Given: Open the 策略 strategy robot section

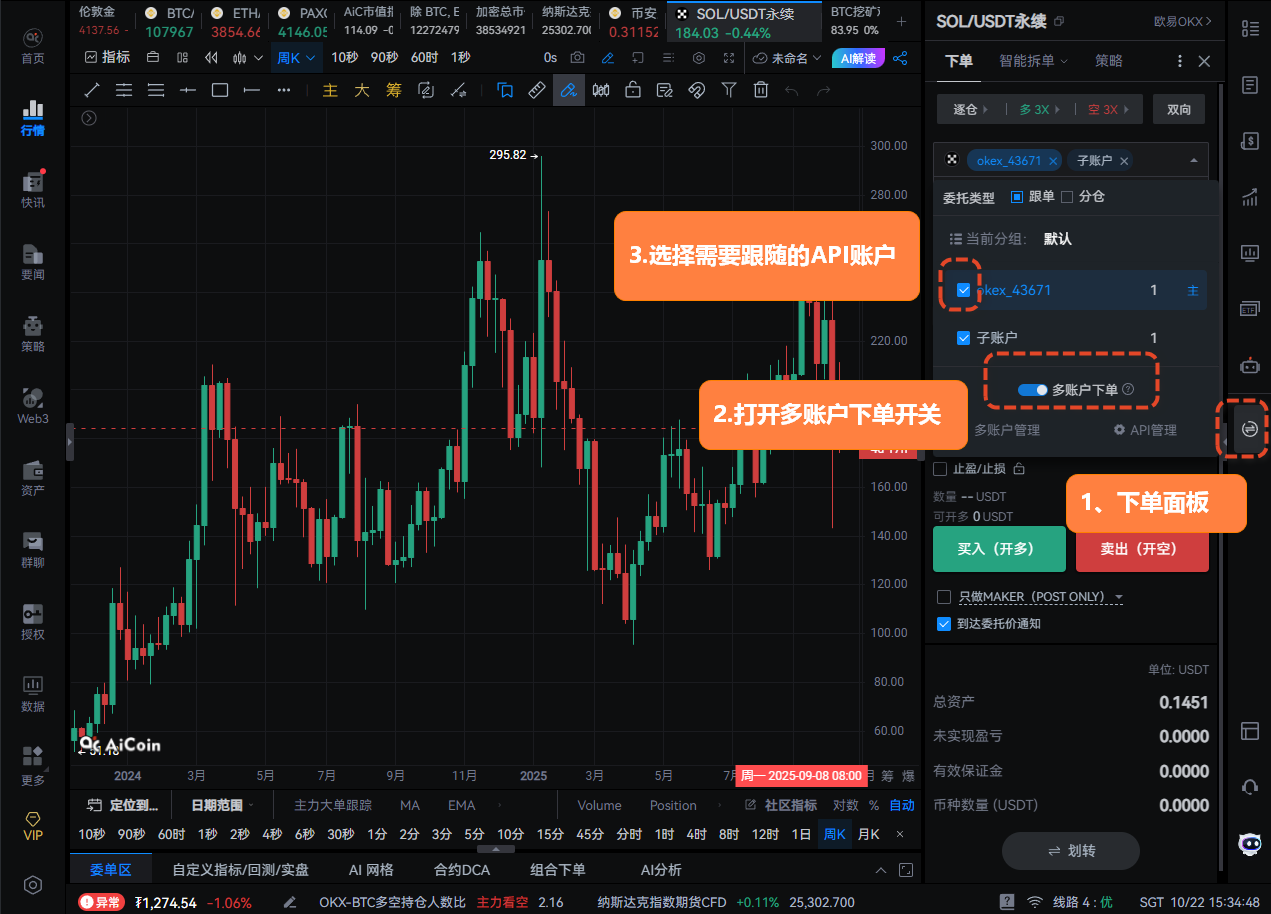Looking at the screenshot, I should coord(33,333).
